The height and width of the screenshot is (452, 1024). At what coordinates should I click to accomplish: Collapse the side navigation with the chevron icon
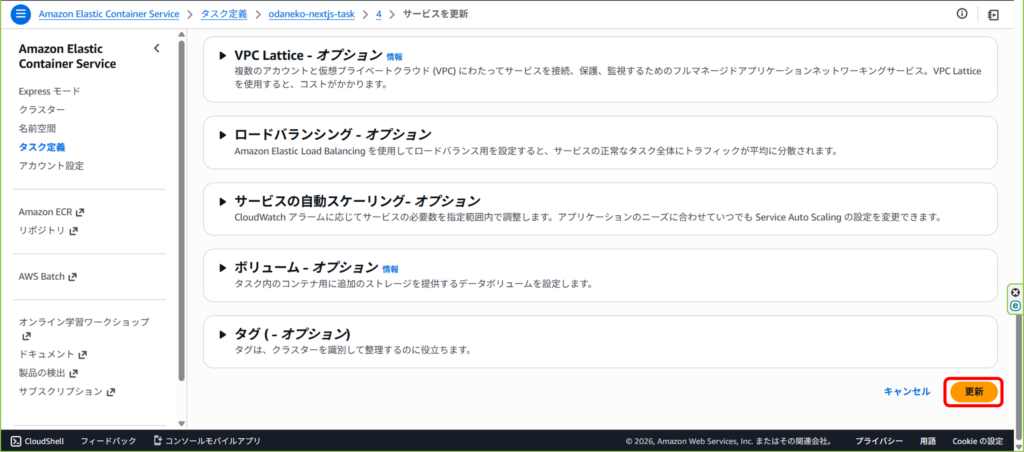[156, 48]
